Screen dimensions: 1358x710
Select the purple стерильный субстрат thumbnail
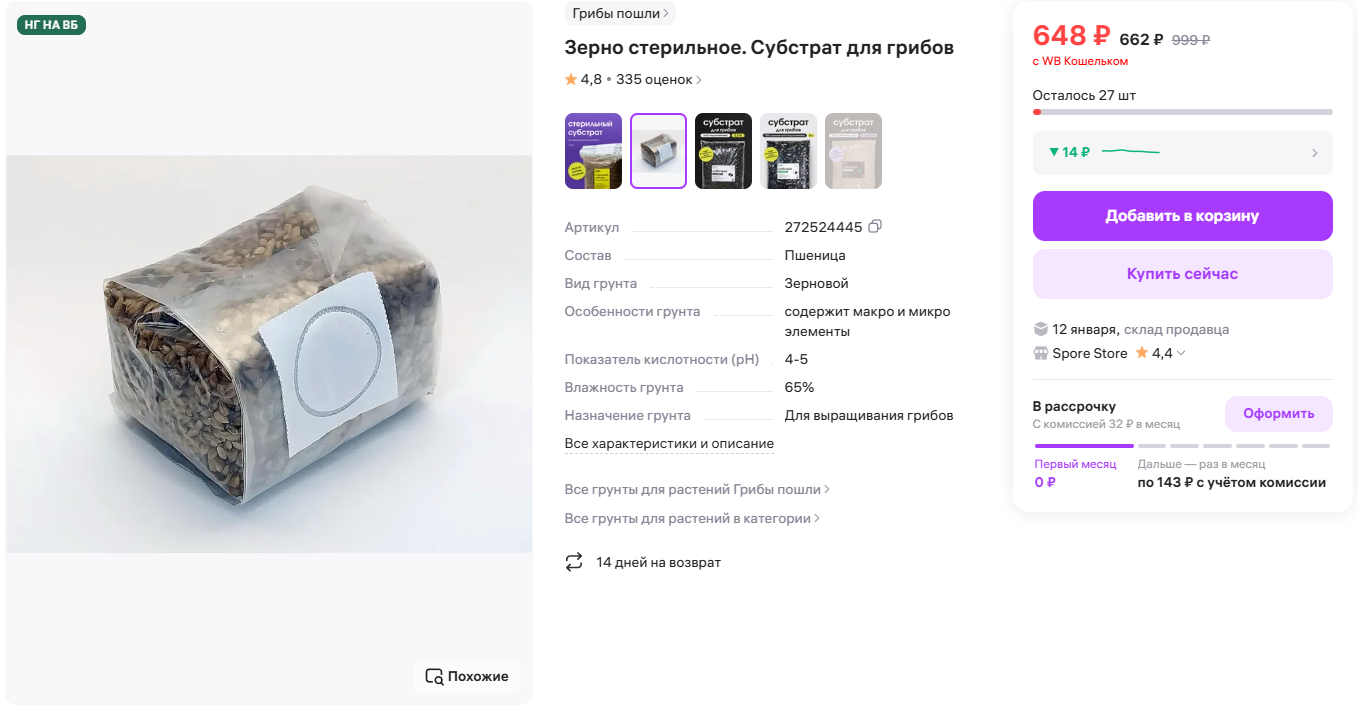pyautogui.click(x=593, y=151)
